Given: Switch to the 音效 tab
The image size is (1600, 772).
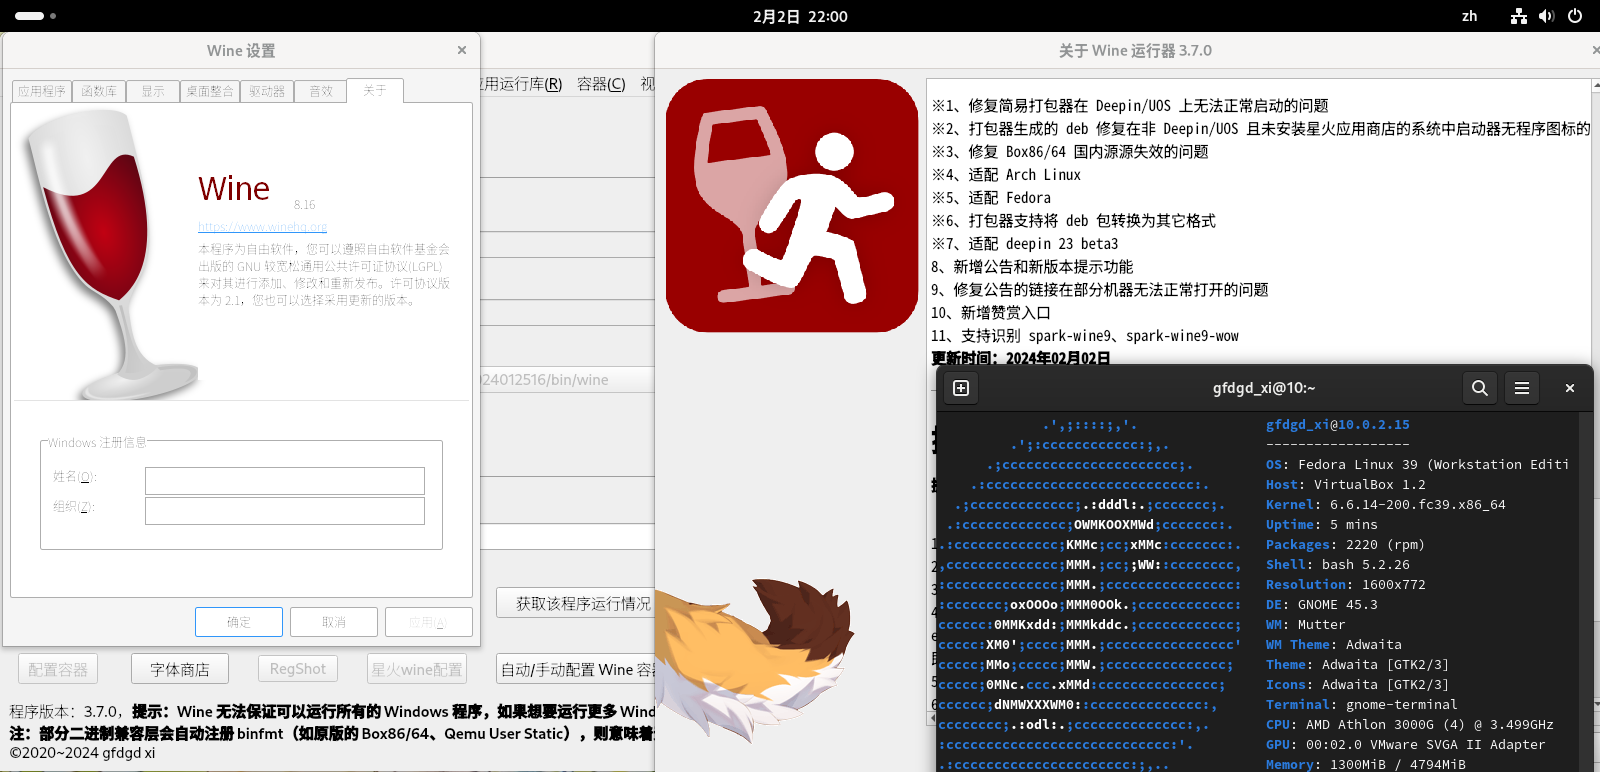Looking at the screenshot, I should coord(321,91).
